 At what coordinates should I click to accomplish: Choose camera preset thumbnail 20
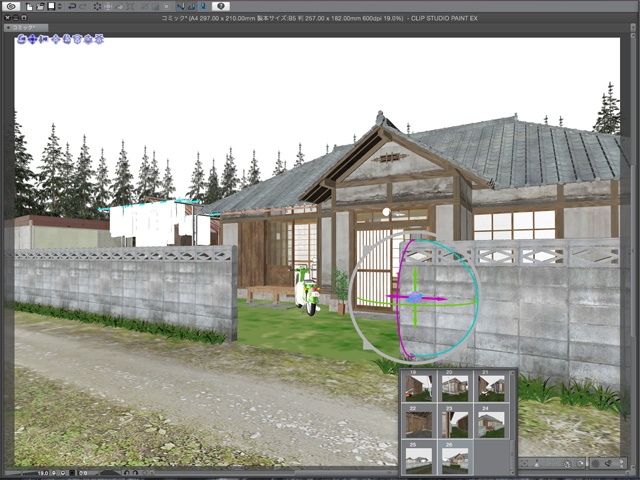455,386
